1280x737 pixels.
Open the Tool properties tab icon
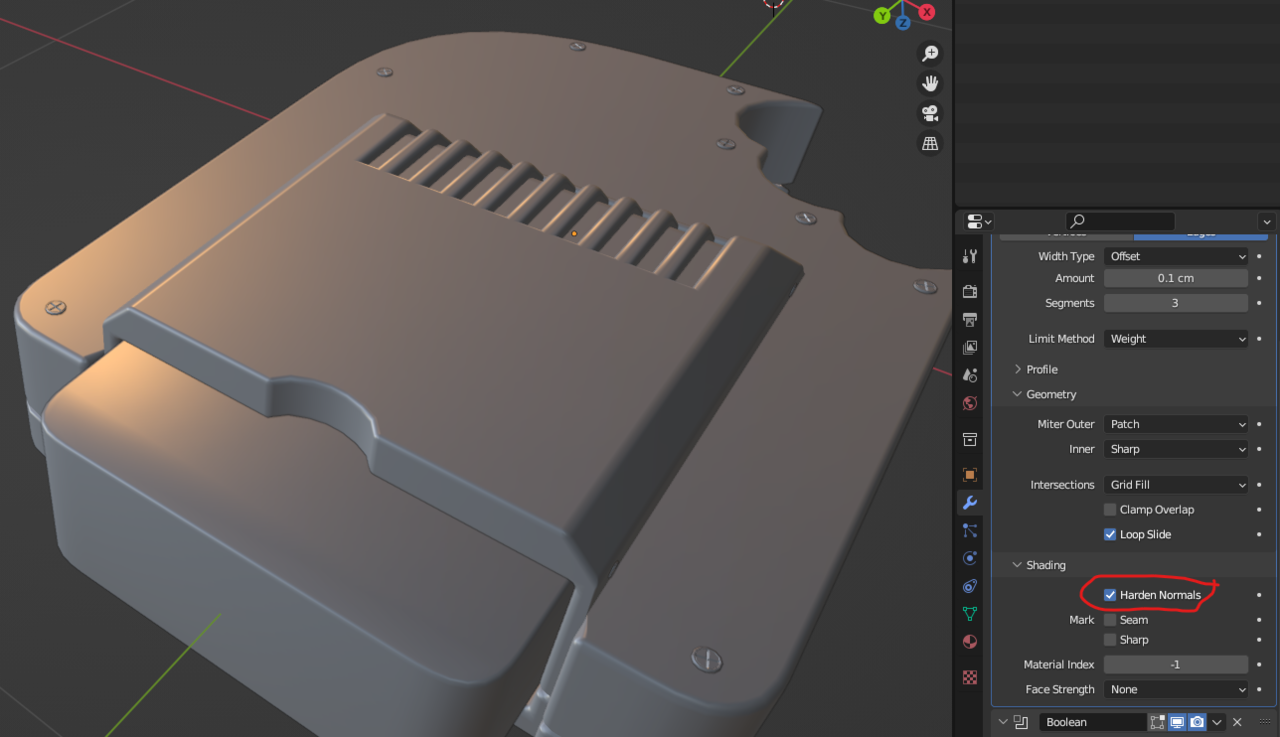click(x=969, y=256)
